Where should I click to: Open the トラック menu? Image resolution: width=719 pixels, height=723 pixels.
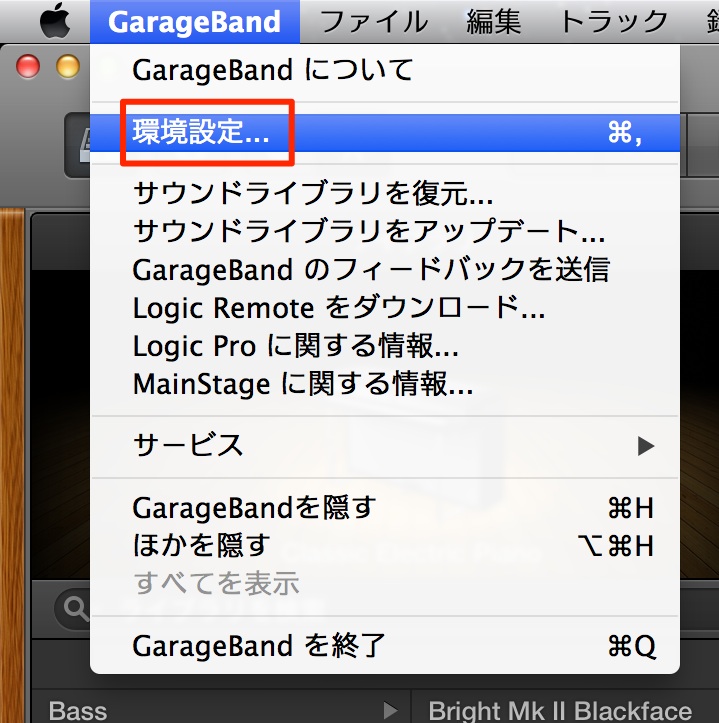pos(614,22)
